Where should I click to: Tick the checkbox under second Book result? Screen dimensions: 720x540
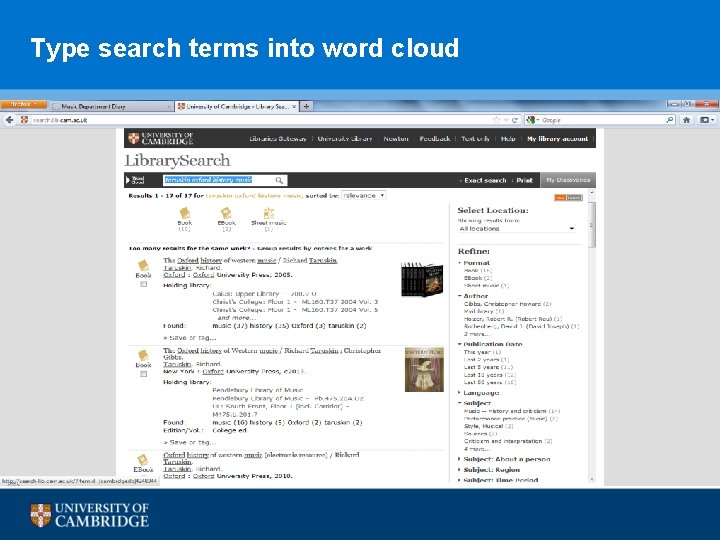click(x=144, y=374)
